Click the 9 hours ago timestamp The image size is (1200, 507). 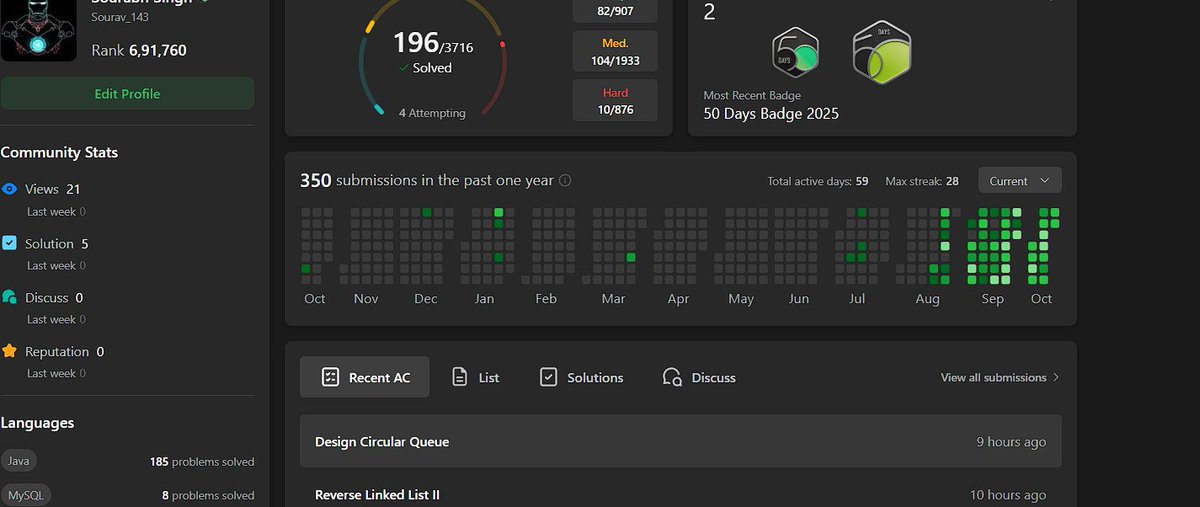1011,441
